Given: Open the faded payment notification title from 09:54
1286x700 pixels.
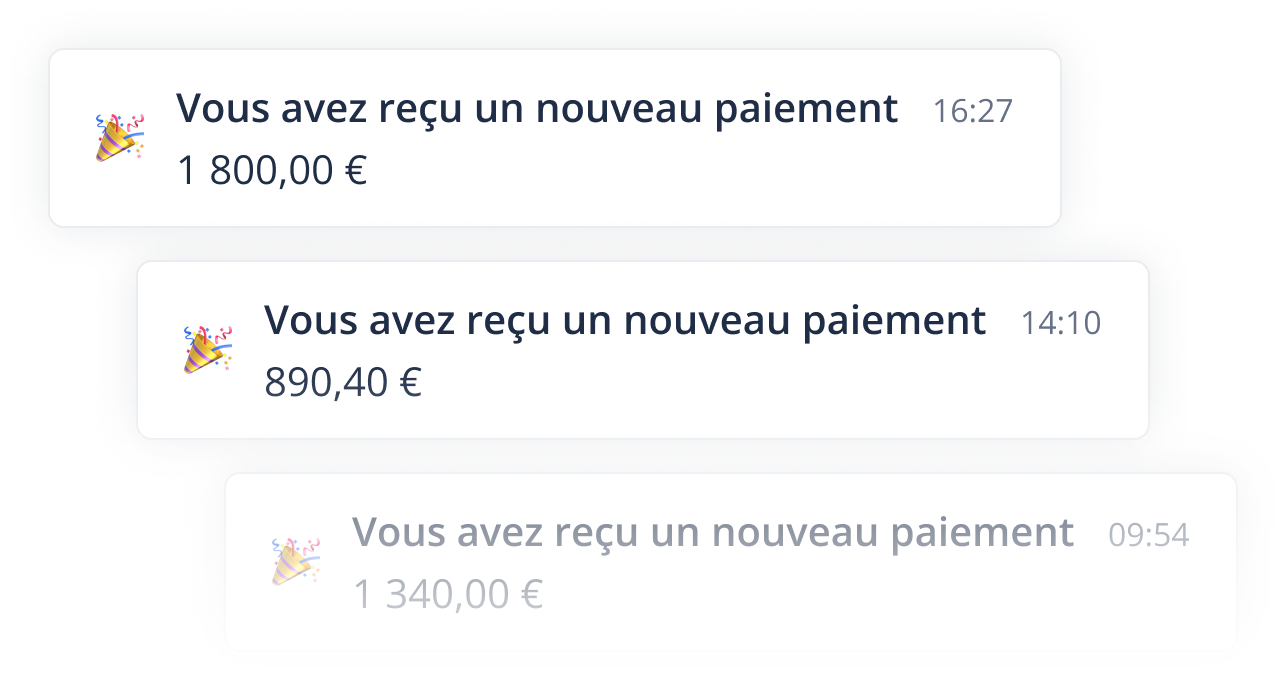Looking at the screenshot, I should pos(712,532).
